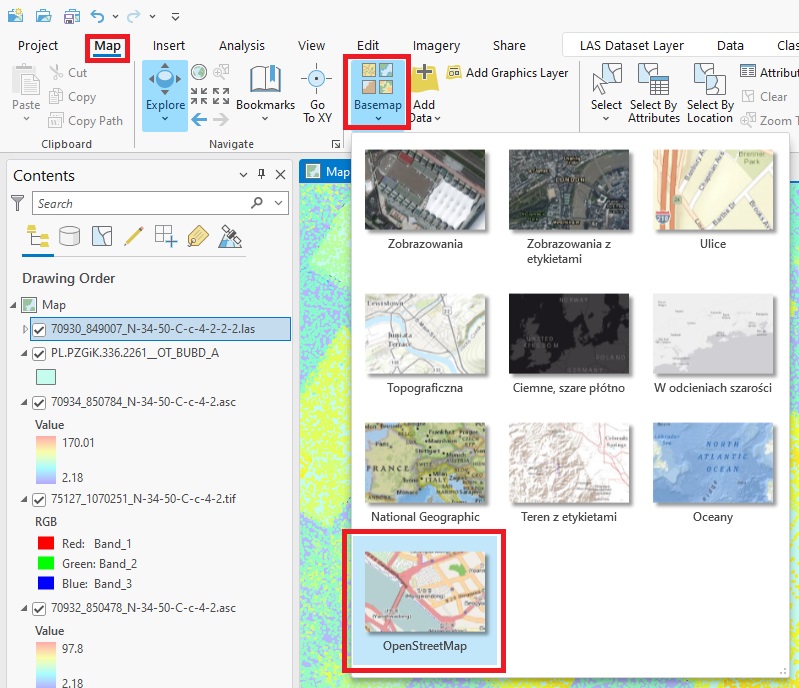Click Add Graphics Layer button

tap(507, 72)
